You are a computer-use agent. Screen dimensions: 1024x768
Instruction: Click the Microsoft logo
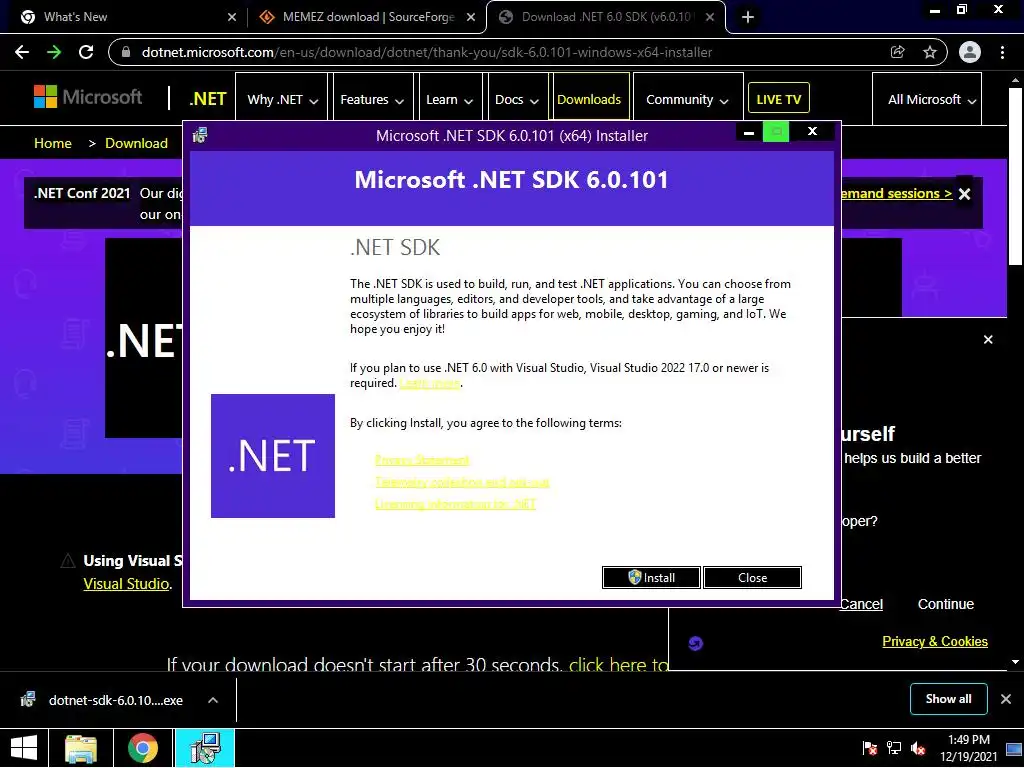(x=88, y=97)
